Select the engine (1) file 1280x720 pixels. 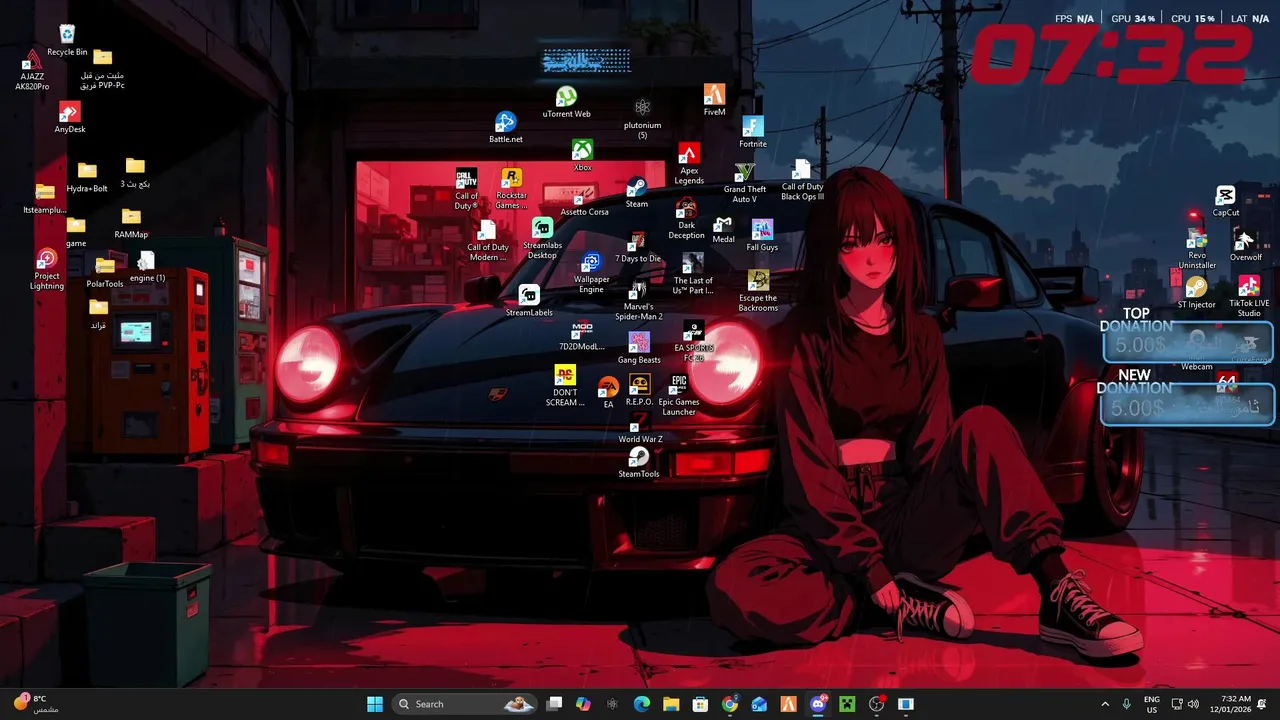(147, 267)
